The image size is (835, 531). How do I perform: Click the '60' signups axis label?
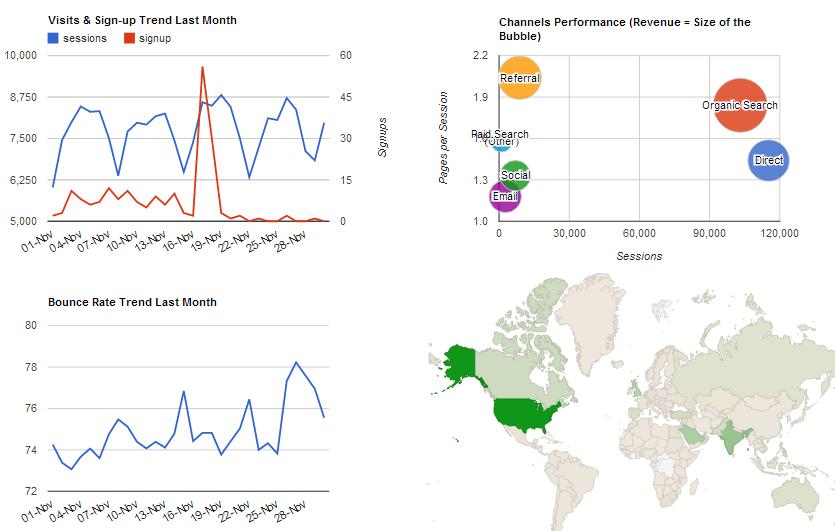346,55
